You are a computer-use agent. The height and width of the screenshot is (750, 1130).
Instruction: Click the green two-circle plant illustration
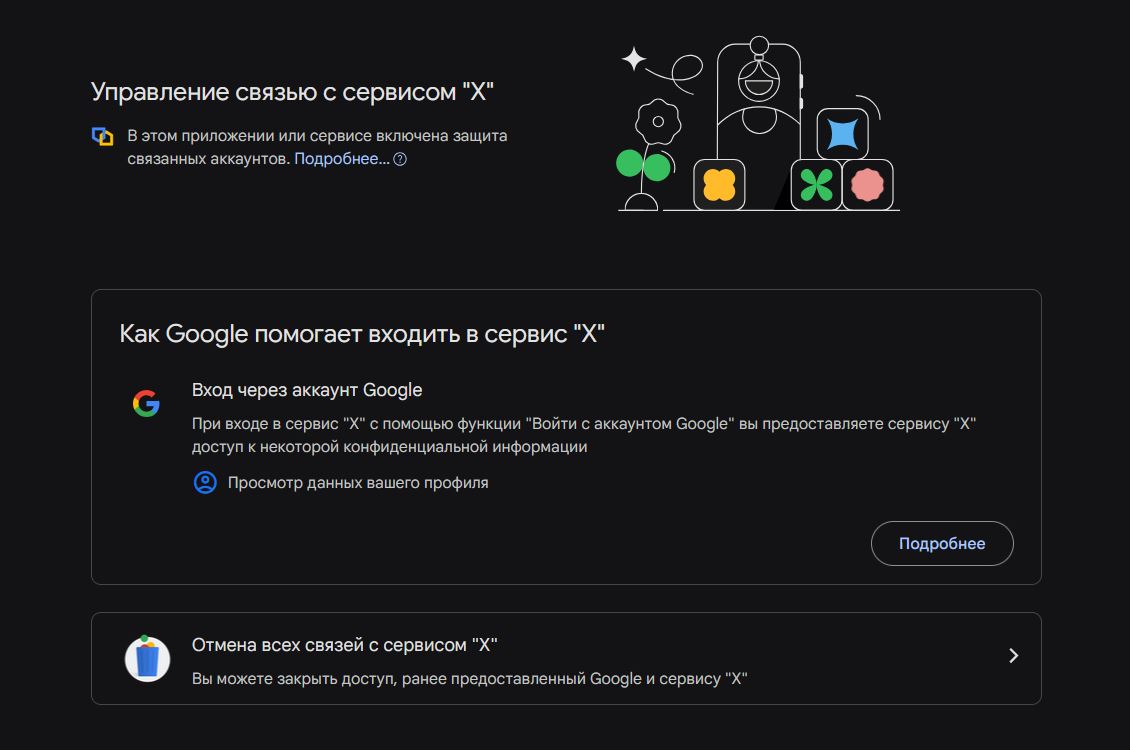[642, 166]
